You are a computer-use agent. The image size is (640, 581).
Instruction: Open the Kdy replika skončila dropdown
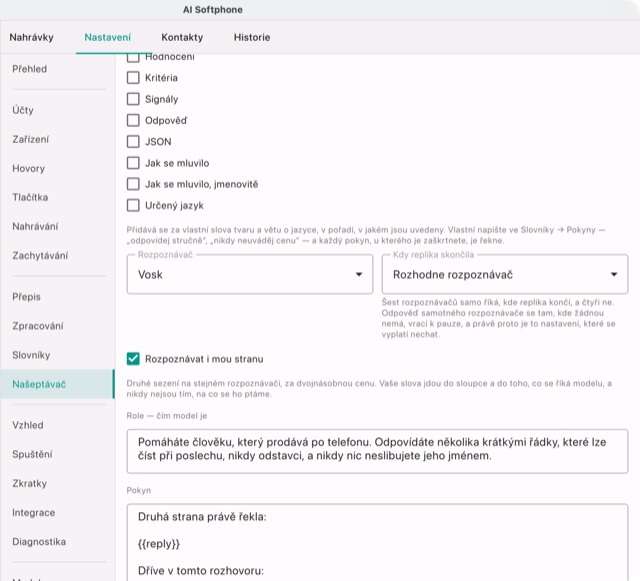click(505, 274)
